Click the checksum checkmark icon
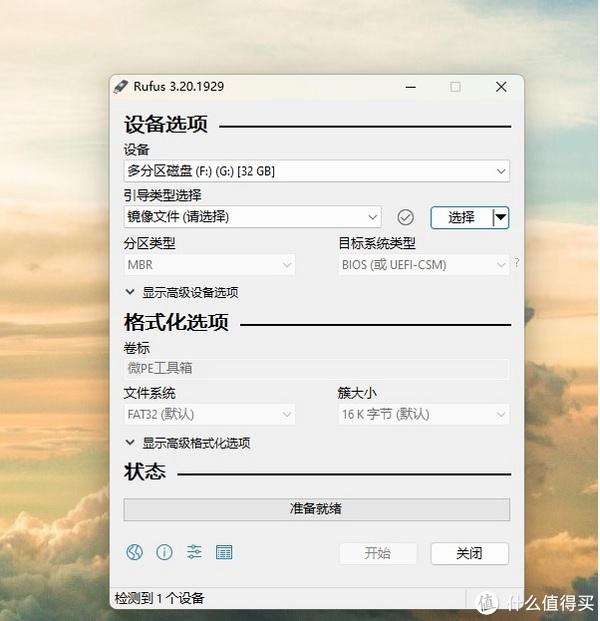Screen dimensions: 600x621 (x=405, y=217)
